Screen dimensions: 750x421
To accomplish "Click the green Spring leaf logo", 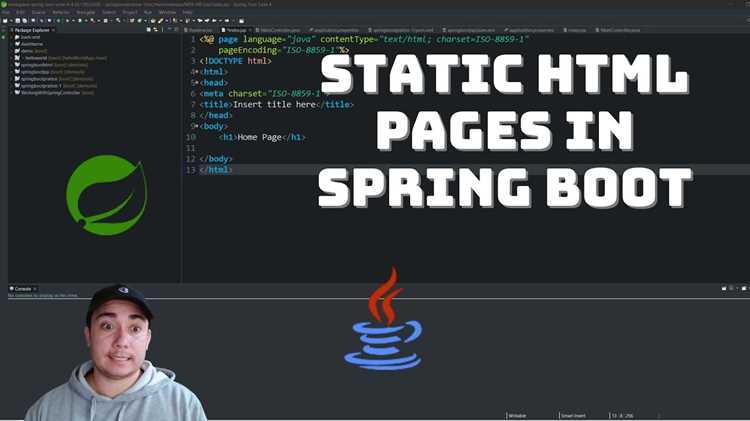I will pos(107,195).
